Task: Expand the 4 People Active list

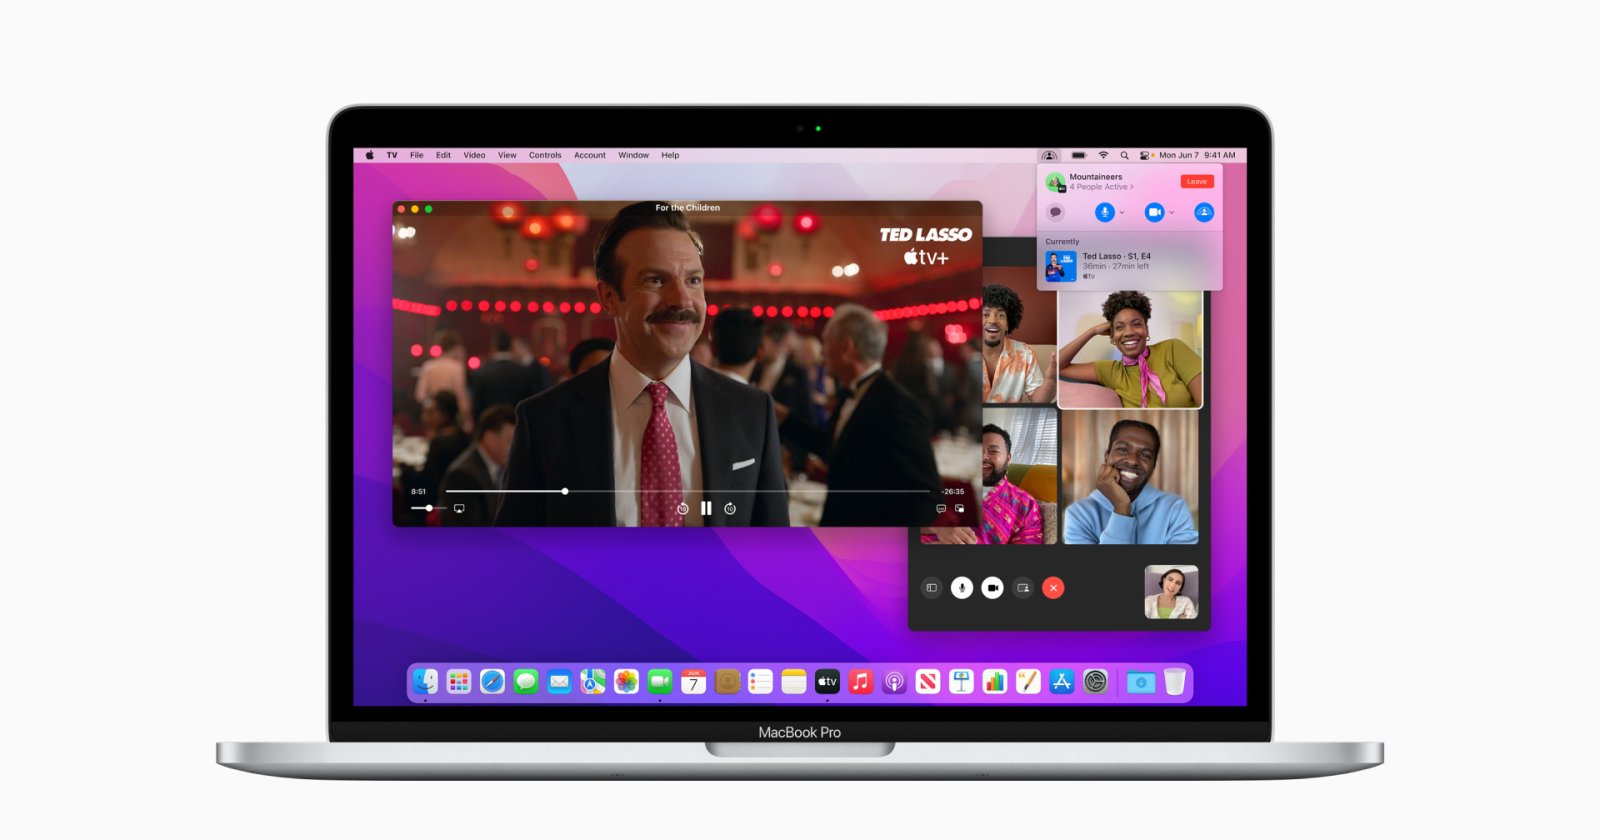Action: [x=1102, y=187]
